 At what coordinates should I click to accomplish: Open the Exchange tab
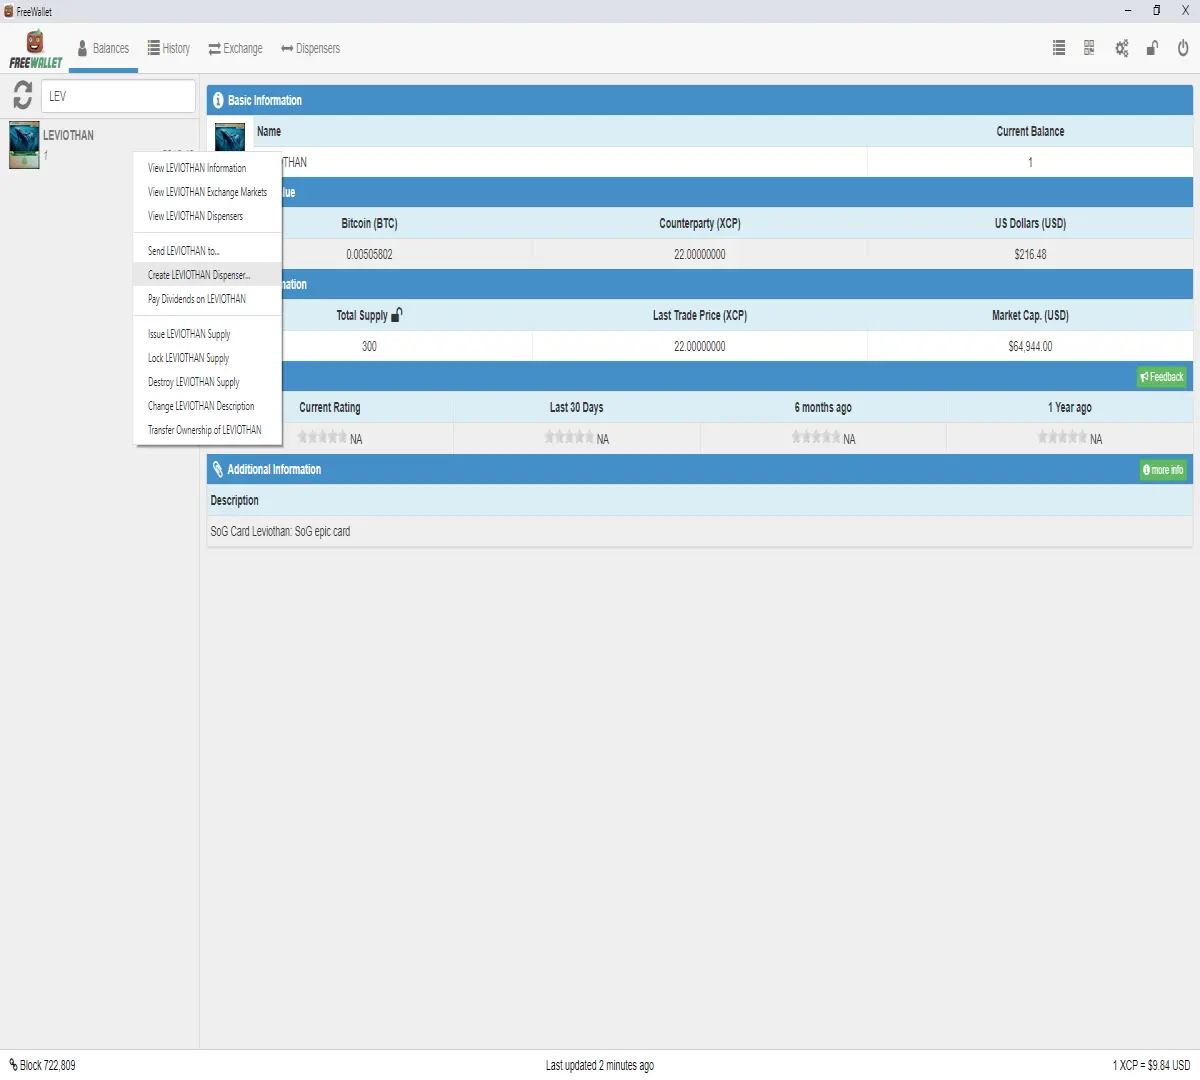coord(235,48)
